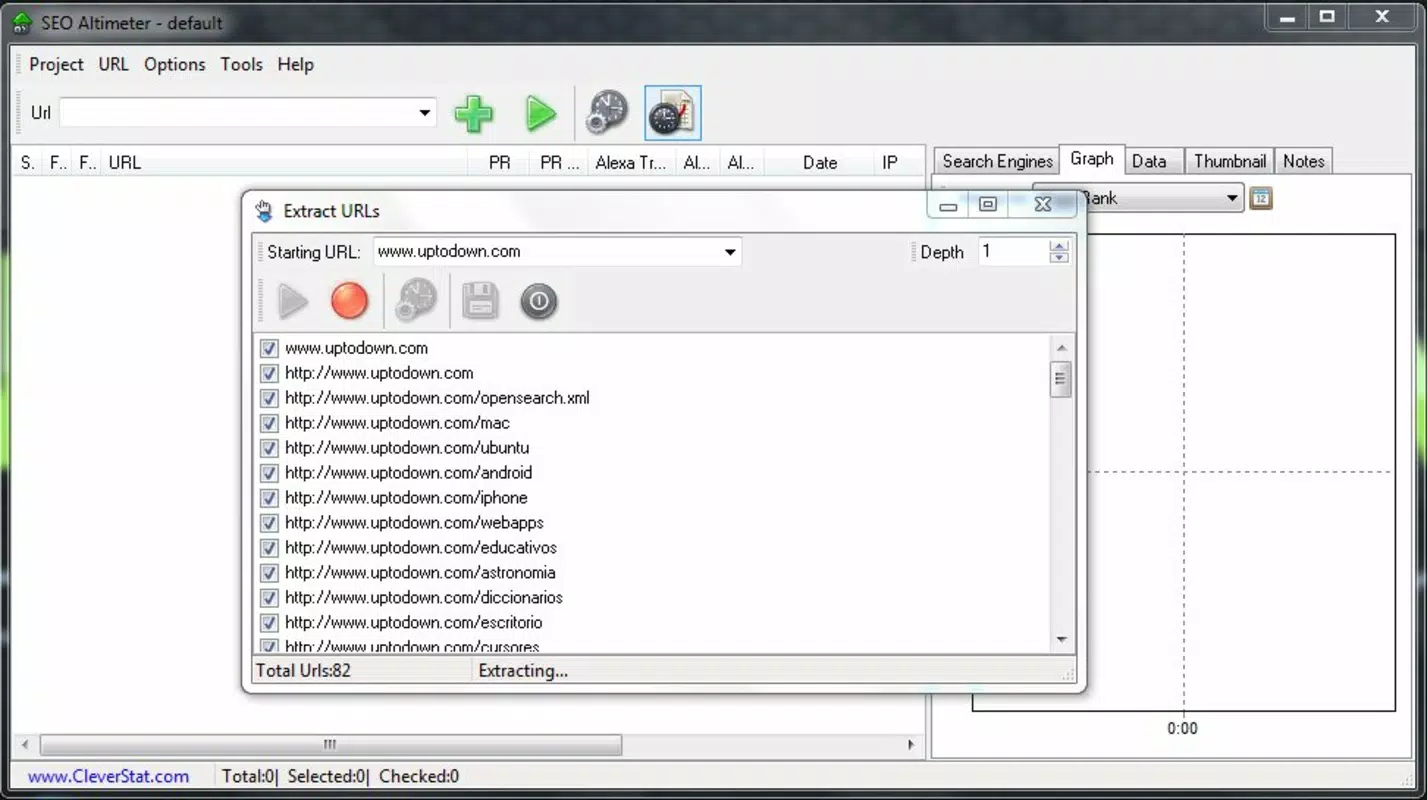The width and height of the screenshot is (1427, 800).
Task: Click the Extracting... status text
Action: [x=523, y=671]
